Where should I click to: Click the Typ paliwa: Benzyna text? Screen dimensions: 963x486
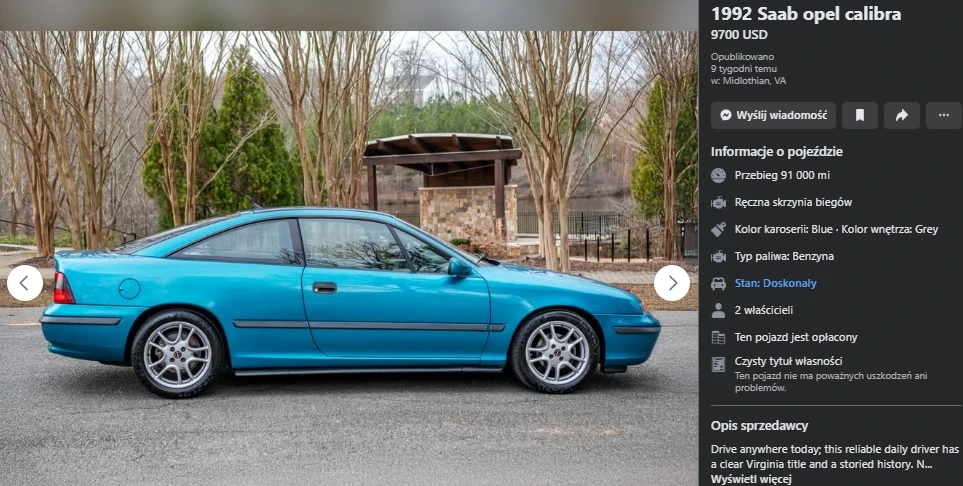click(x=784, y=256)
